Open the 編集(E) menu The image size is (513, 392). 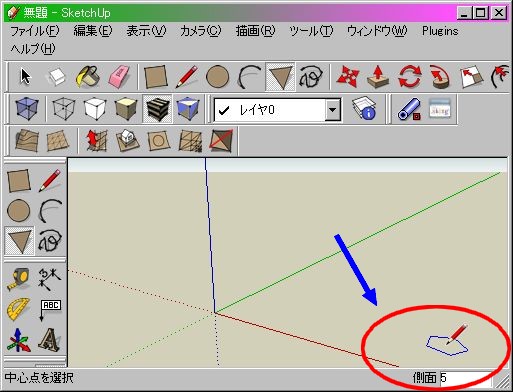(x=93, y=31)
